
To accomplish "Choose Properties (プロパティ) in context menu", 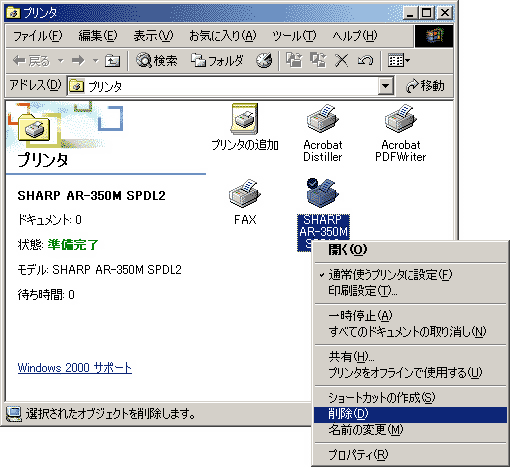I will click(410, 455).
